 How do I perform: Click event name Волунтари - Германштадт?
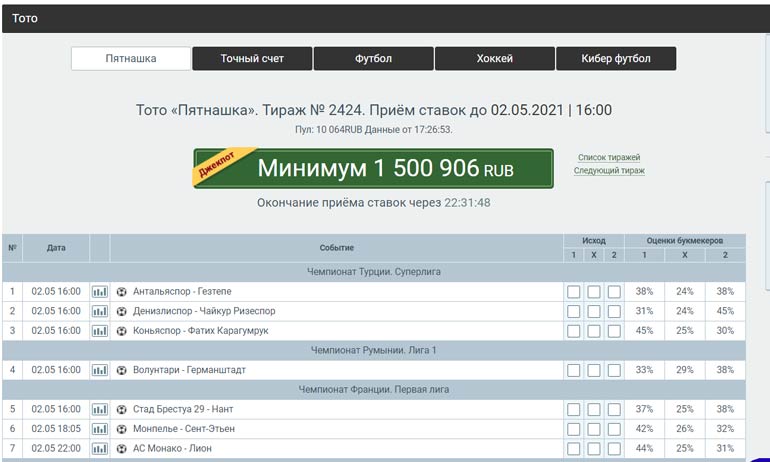190,370
